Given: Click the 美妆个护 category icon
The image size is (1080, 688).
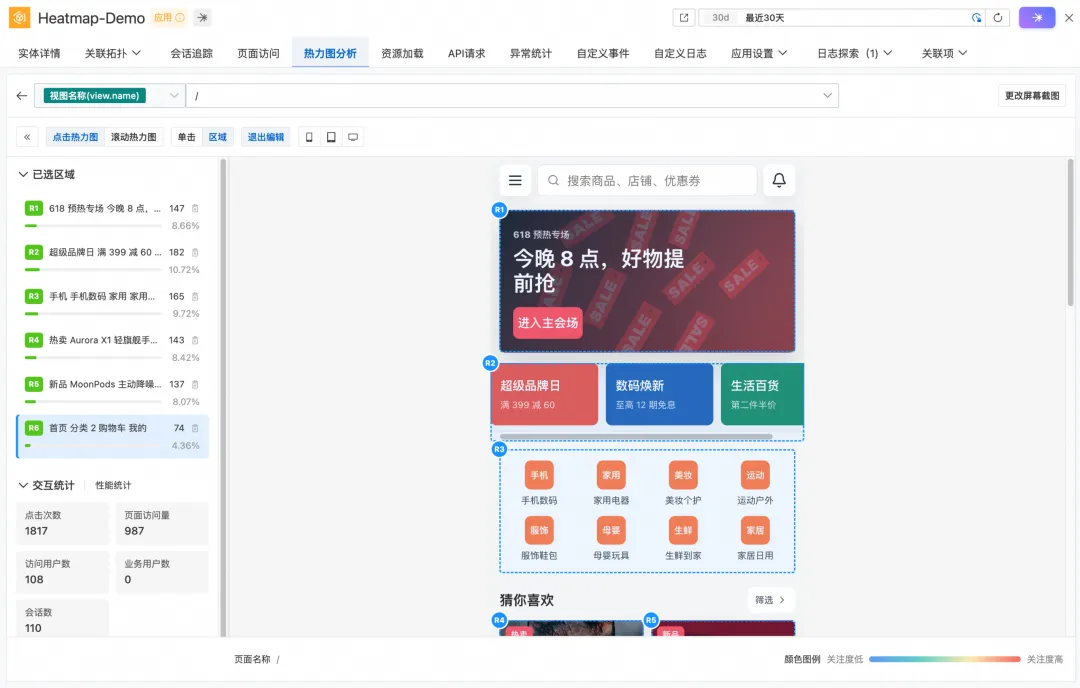Looking at the screenshot, I should pyautogui.click(x=683, y=475).
